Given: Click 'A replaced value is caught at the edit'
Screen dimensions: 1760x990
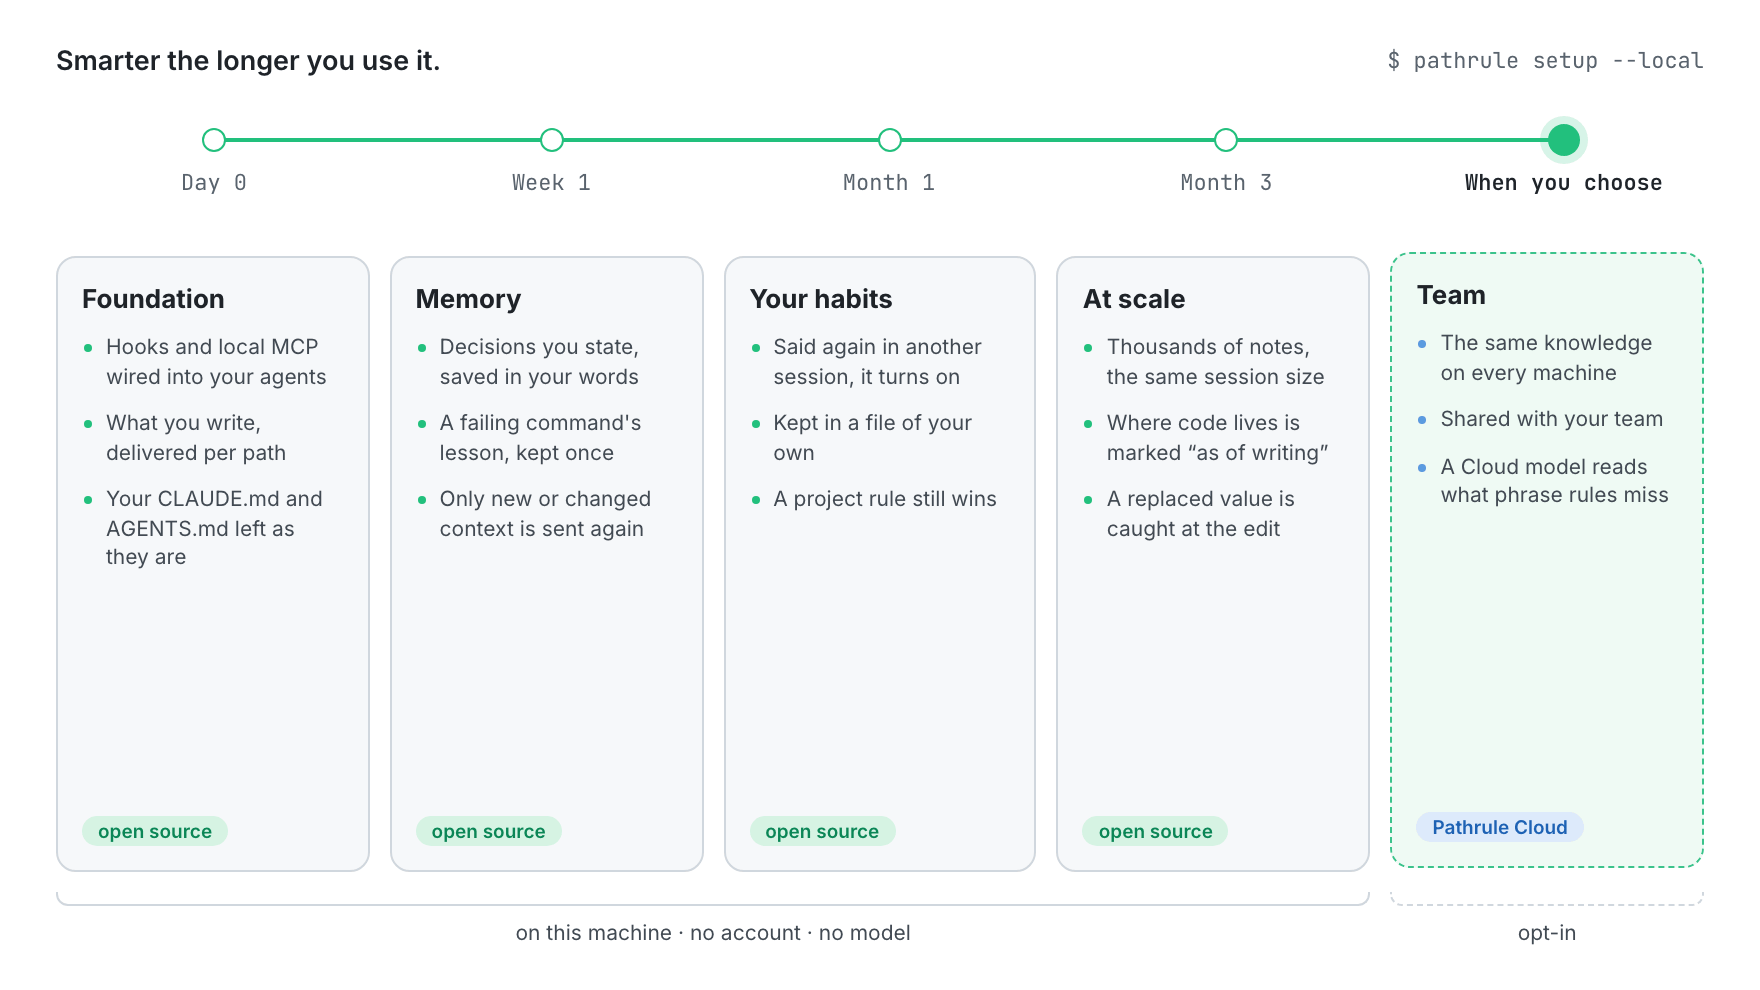Looking at the screenshot, I should tap(1200, 514).
